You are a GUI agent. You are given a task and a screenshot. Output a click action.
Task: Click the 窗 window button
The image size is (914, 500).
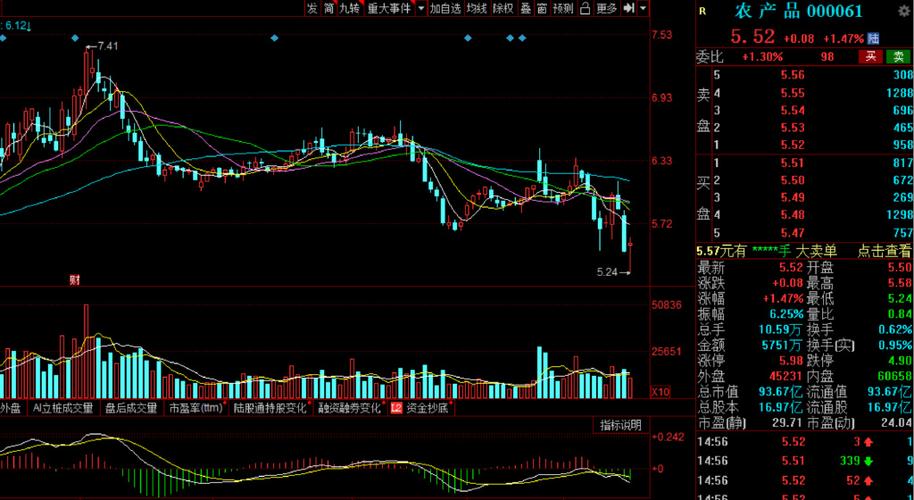(x=542, y=8)
